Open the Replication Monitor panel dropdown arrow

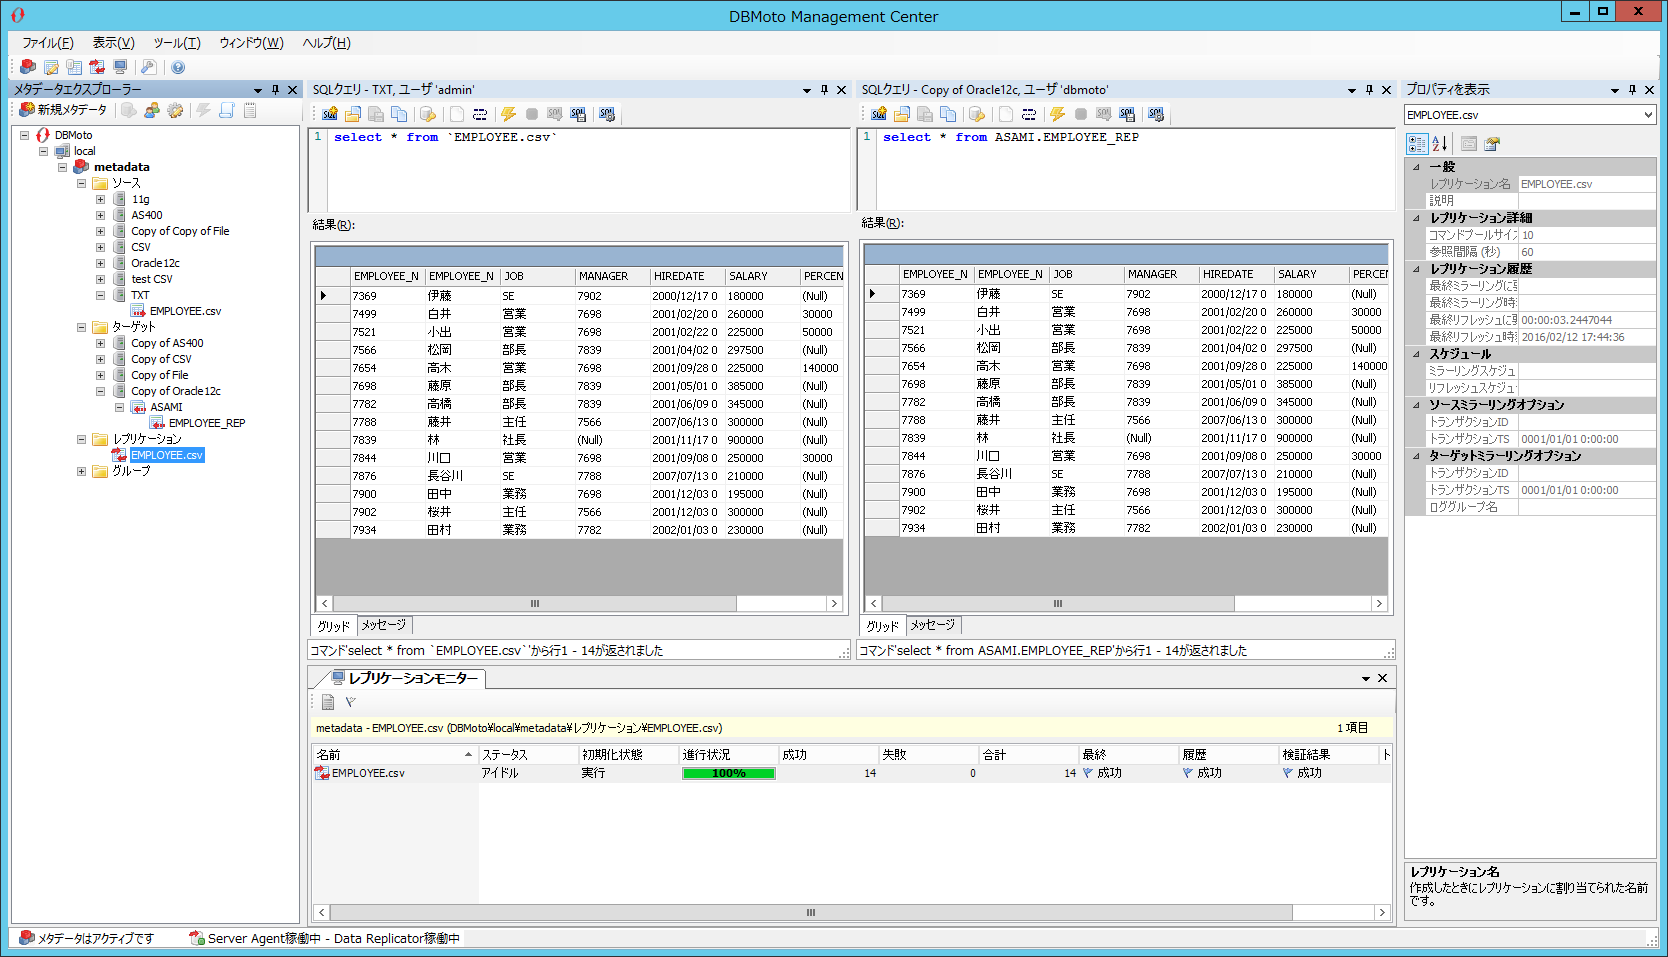(x=1365, y=679)
